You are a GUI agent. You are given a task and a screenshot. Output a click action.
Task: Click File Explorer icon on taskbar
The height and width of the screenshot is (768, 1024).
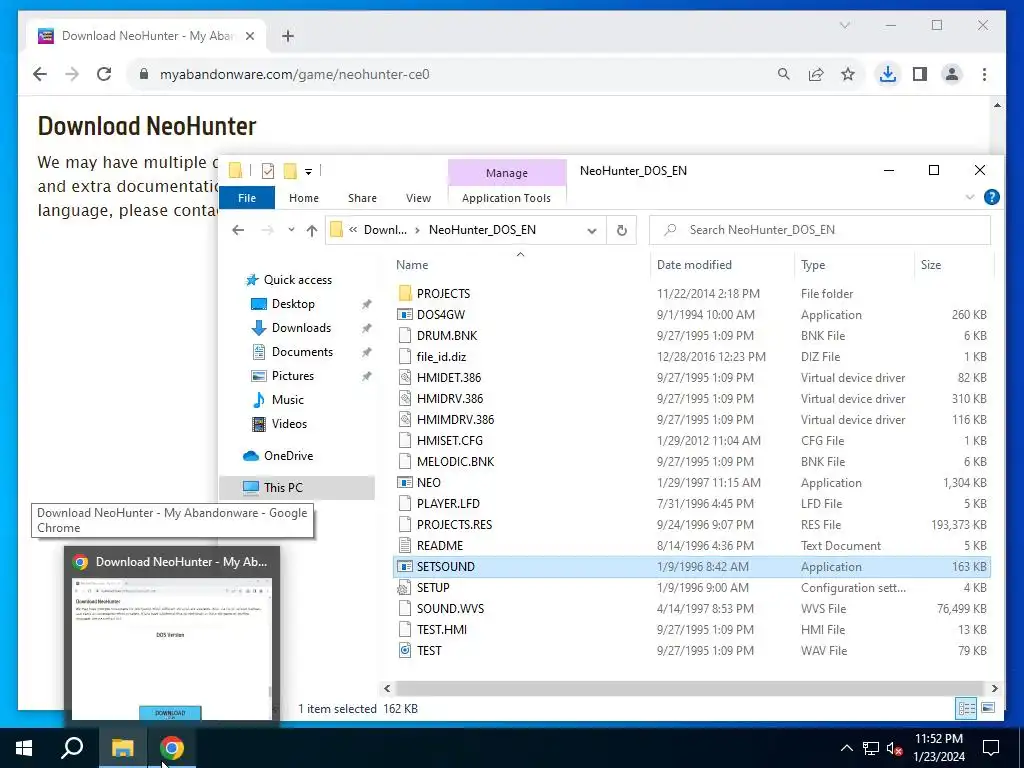pyautogui.click(x=122, y=748)
